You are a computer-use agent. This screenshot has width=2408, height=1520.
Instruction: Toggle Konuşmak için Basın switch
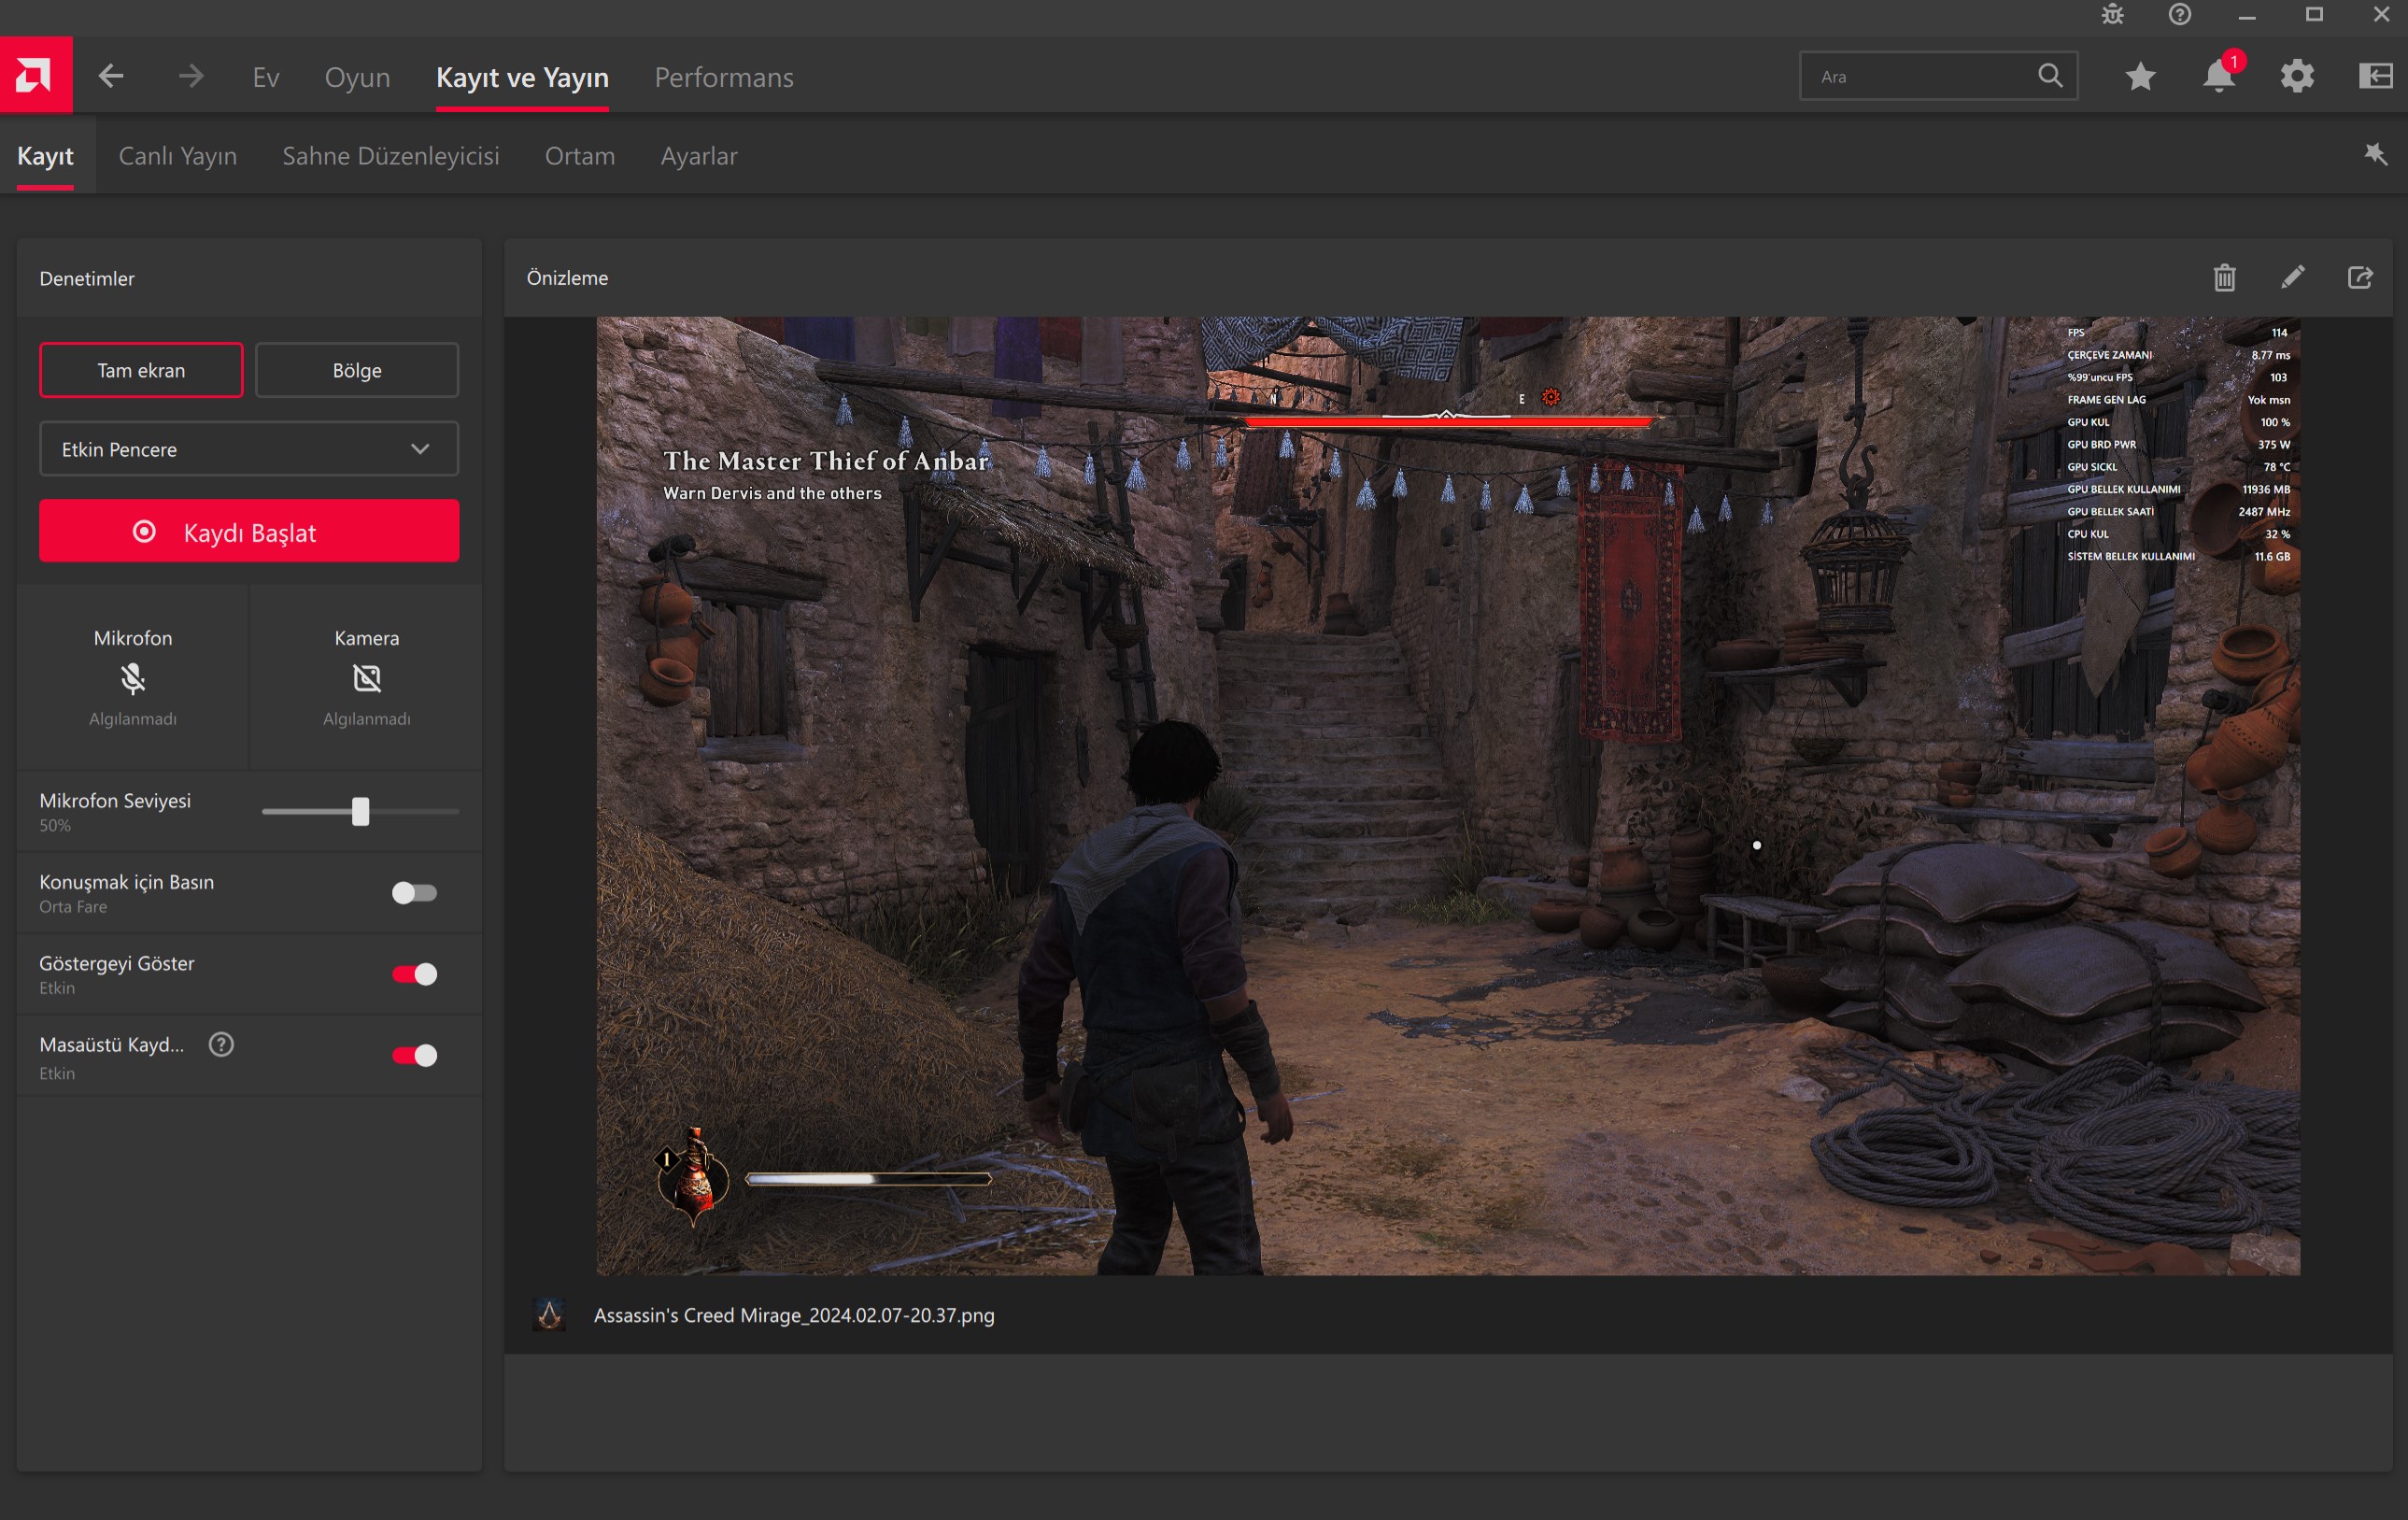[414, 893]
